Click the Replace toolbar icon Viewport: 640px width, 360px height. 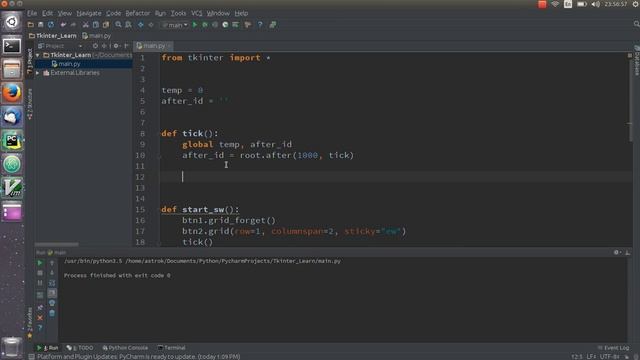click(x=129, y=25)
